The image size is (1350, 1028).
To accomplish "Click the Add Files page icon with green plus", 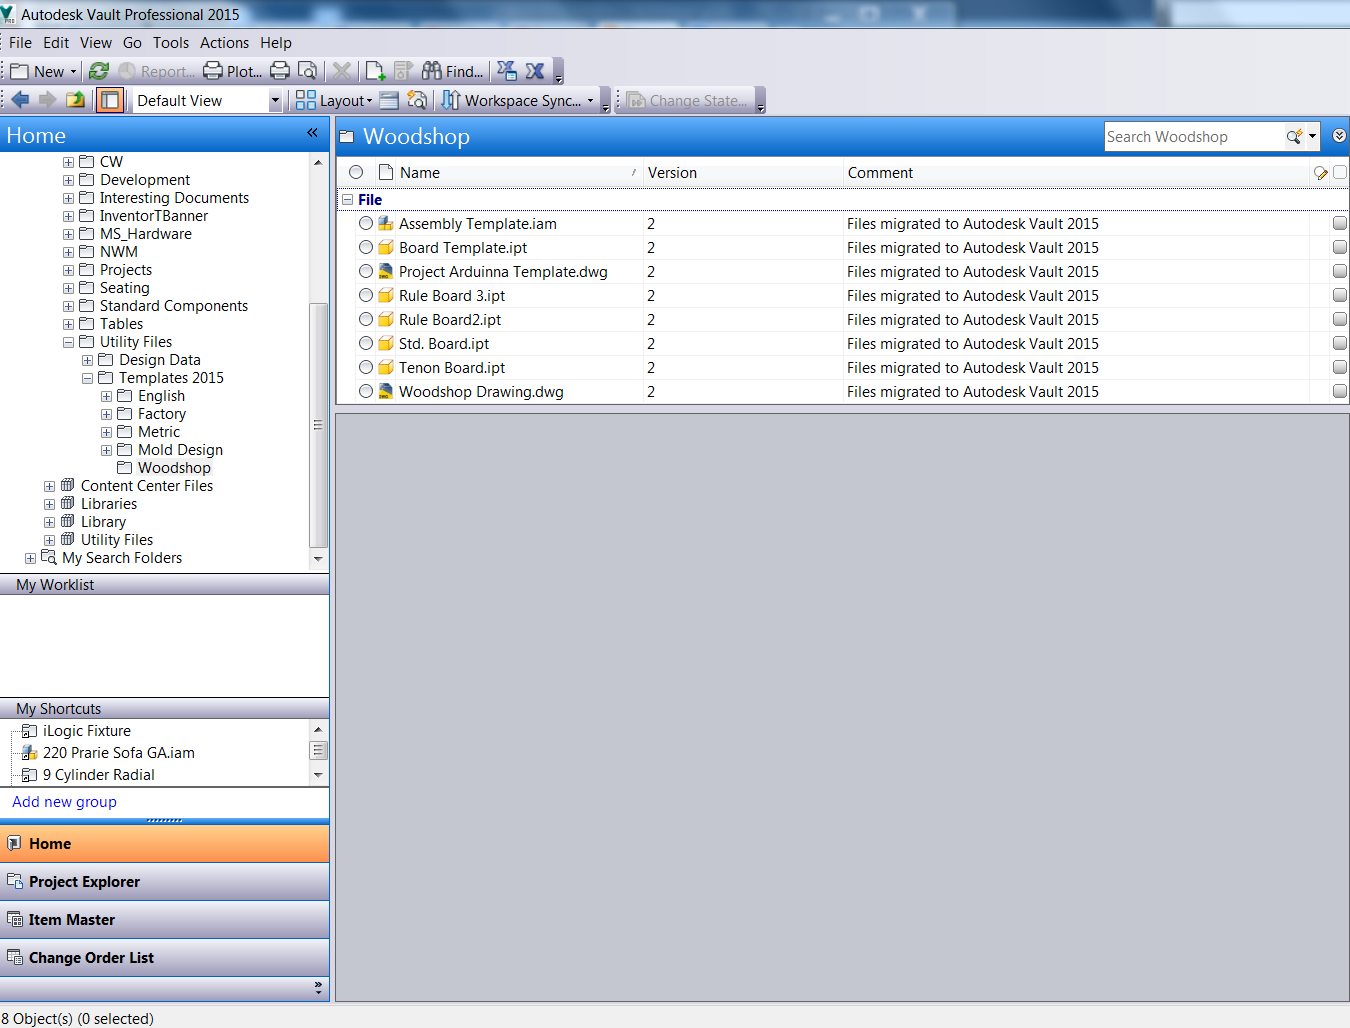I will pos(375,71).
